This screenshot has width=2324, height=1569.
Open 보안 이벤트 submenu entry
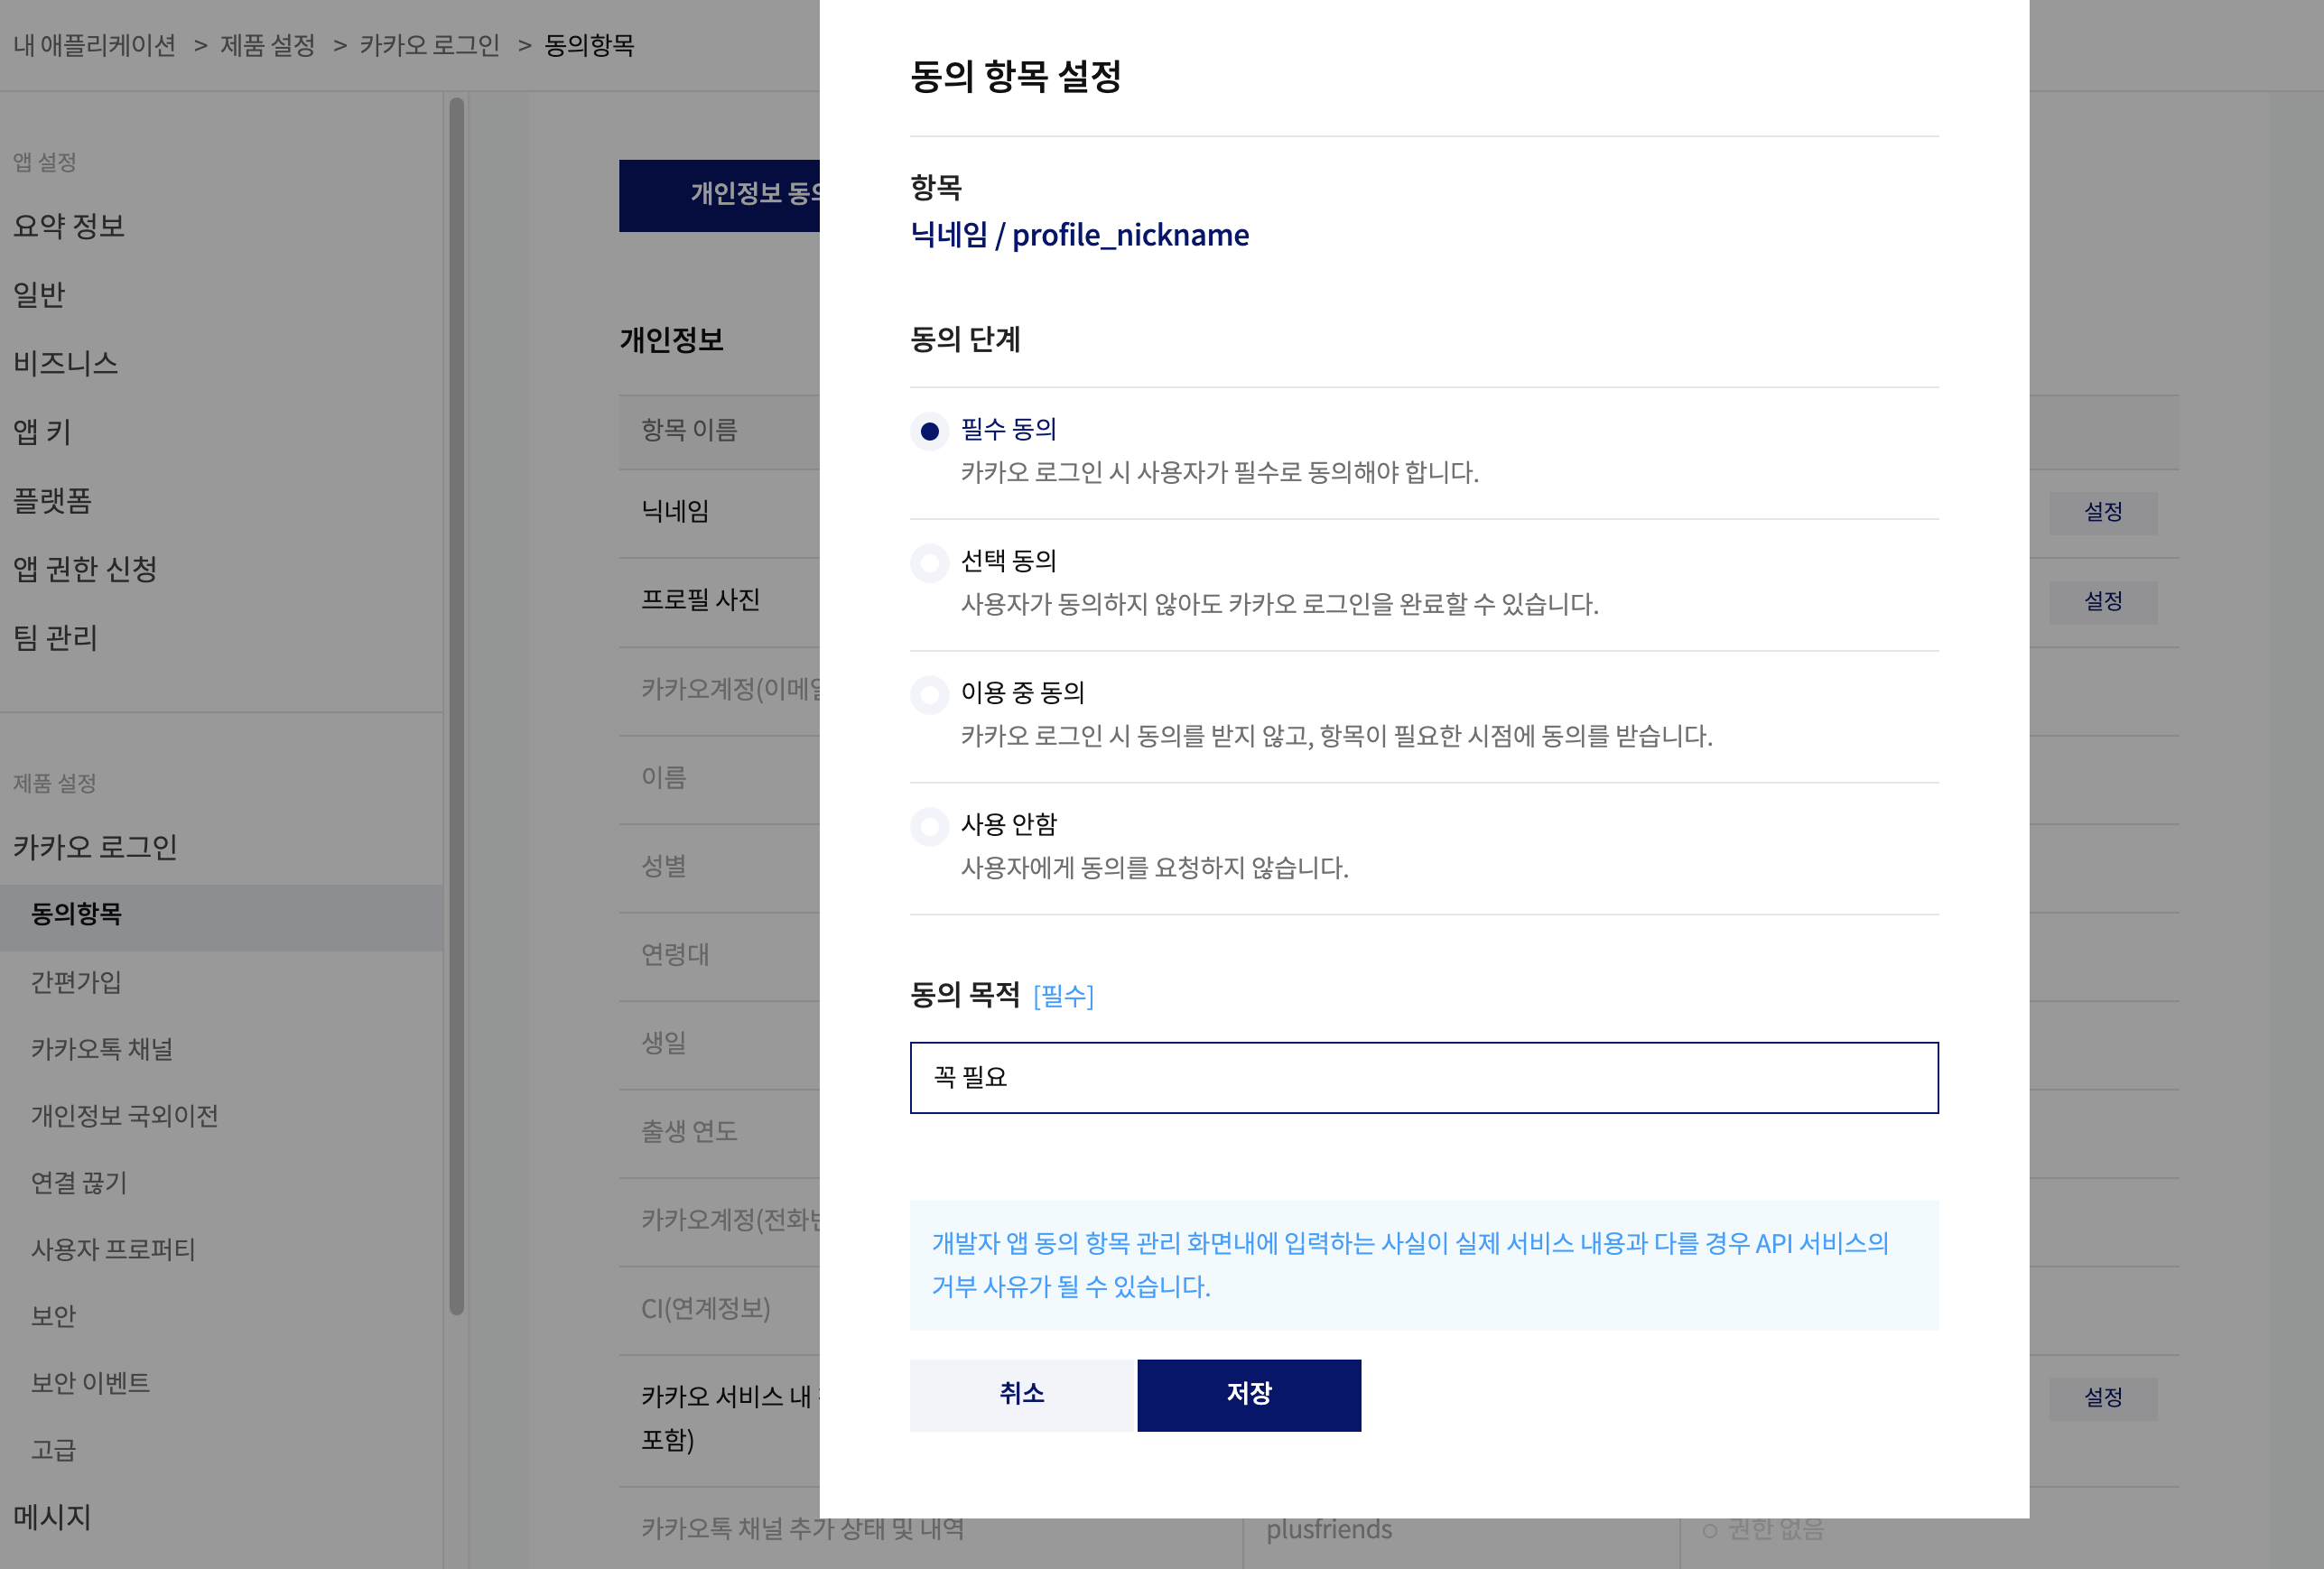(x=90, y=1383)
